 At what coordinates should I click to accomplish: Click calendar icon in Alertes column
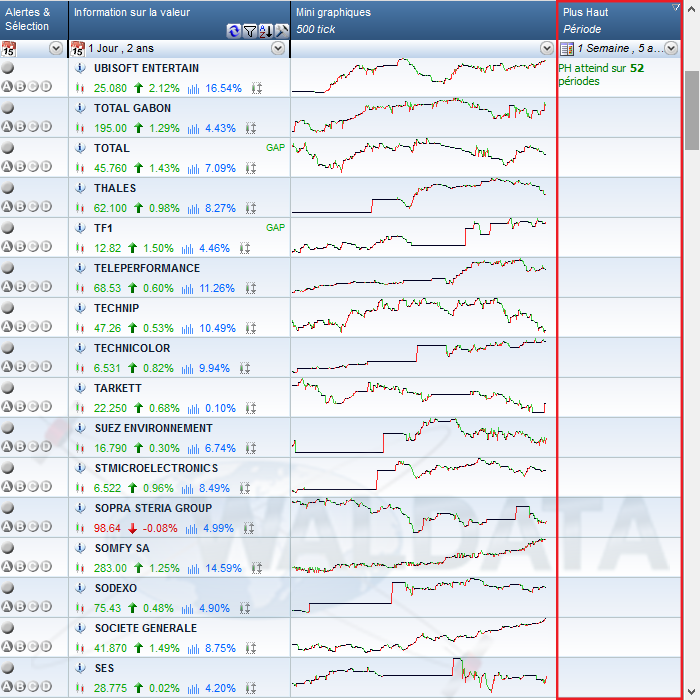(x=8, y=48)
